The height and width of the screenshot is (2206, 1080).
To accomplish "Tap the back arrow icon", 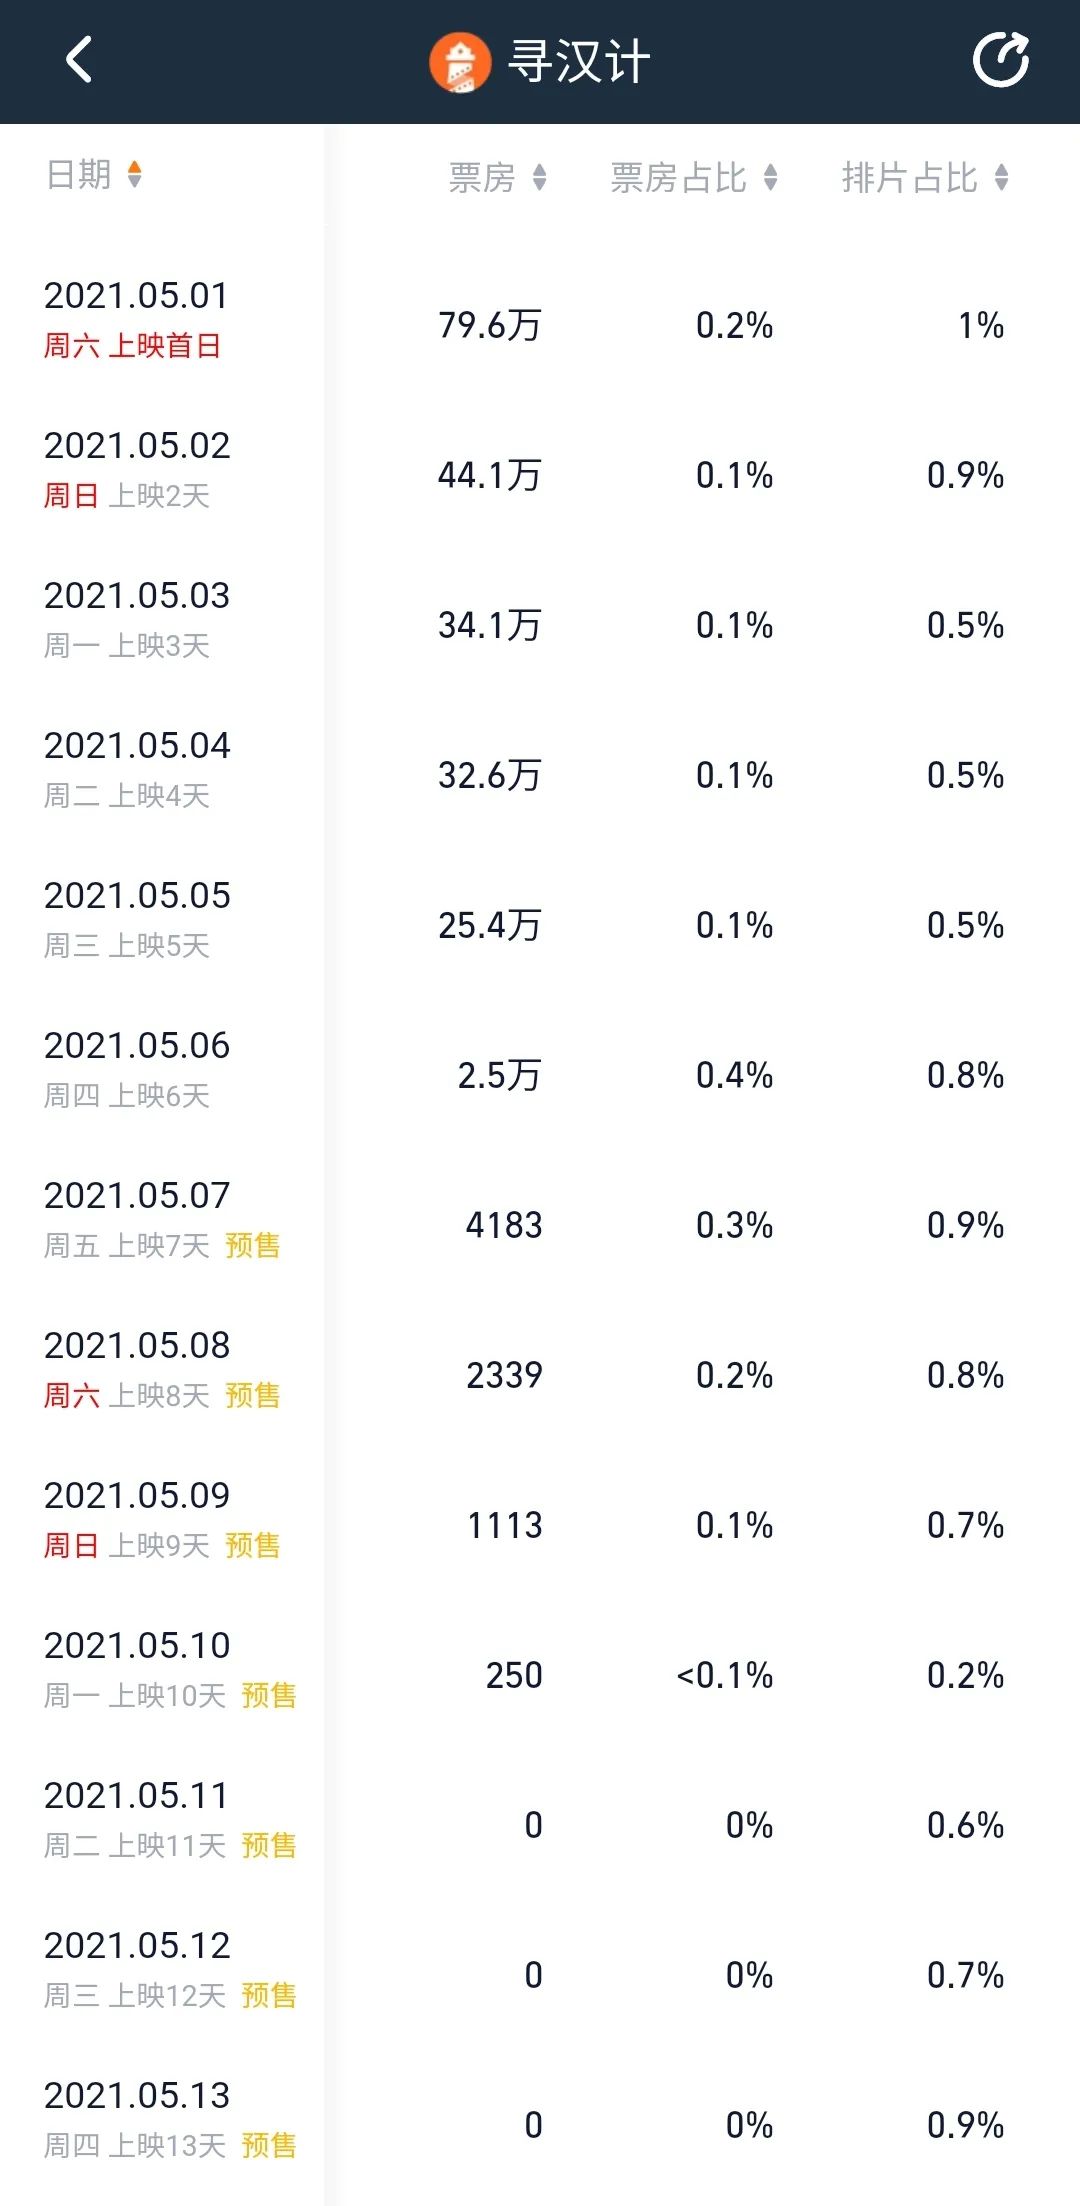I will tap(79, 60).
